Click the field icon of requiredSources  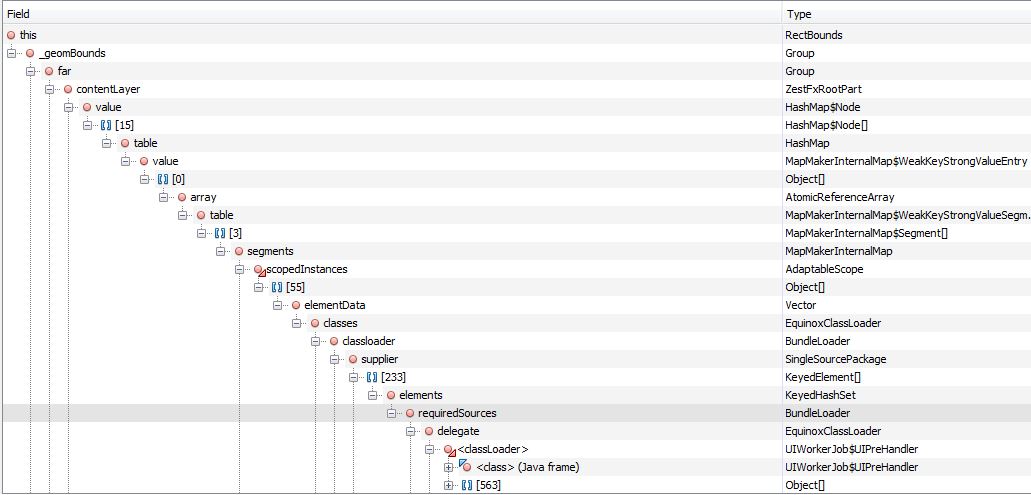(x=410, y=413)
